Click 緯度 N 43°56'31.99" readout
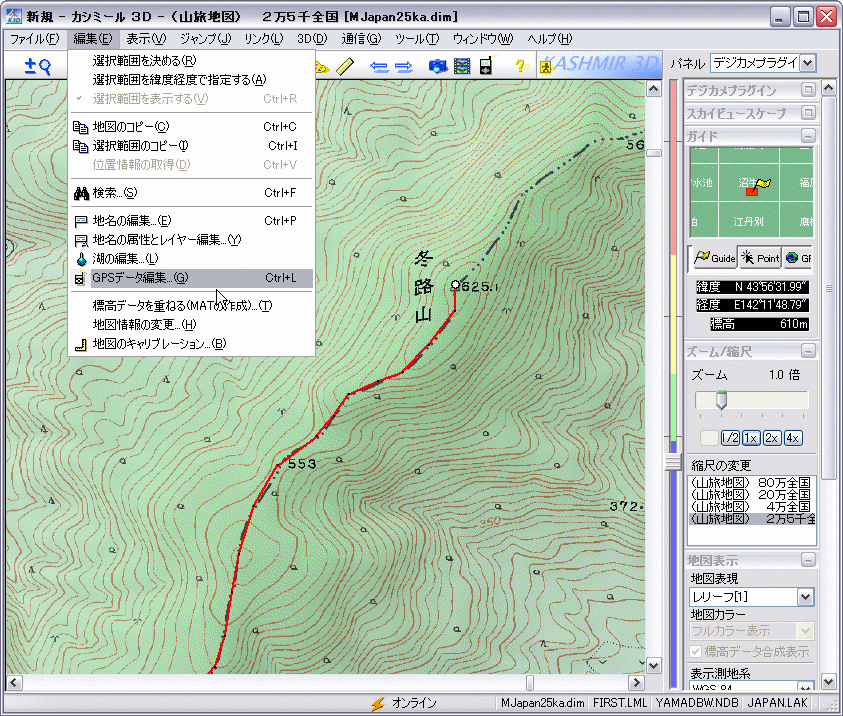 click(x=752, y=287)
